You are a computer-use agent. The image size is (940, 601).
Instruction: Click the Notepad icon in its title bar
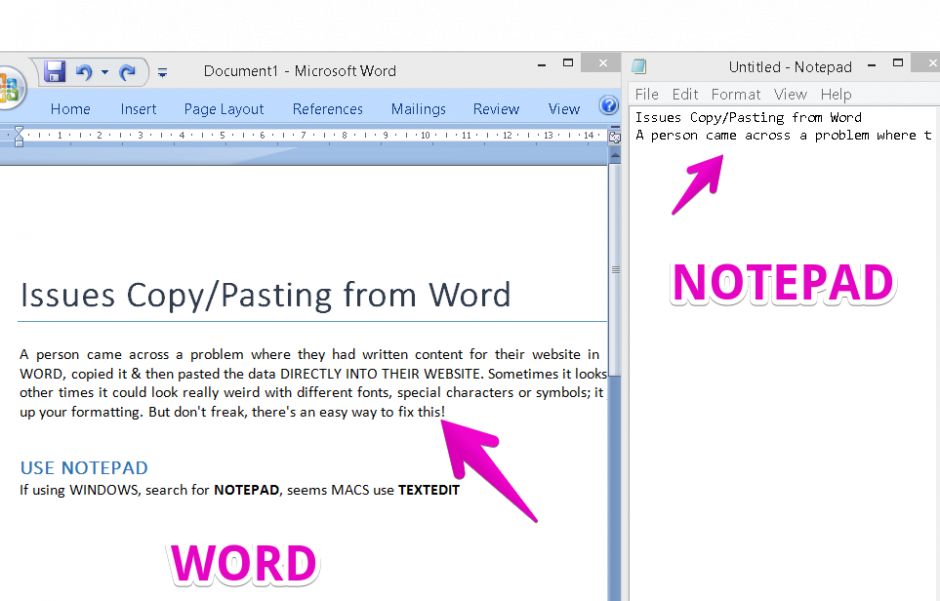[638, 66]
